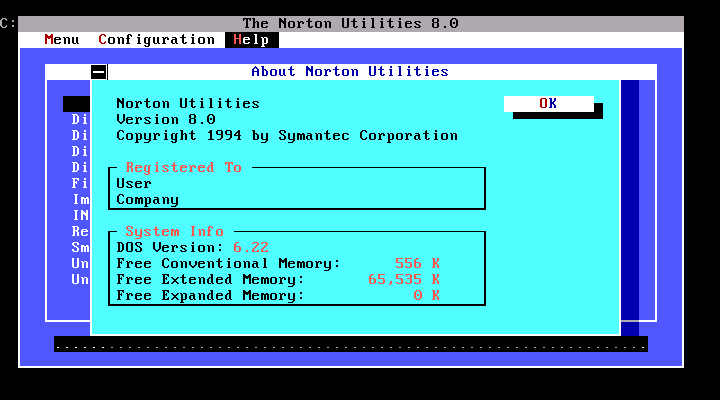Click the DOS Version 6.22 value

[x=251, y=248]
